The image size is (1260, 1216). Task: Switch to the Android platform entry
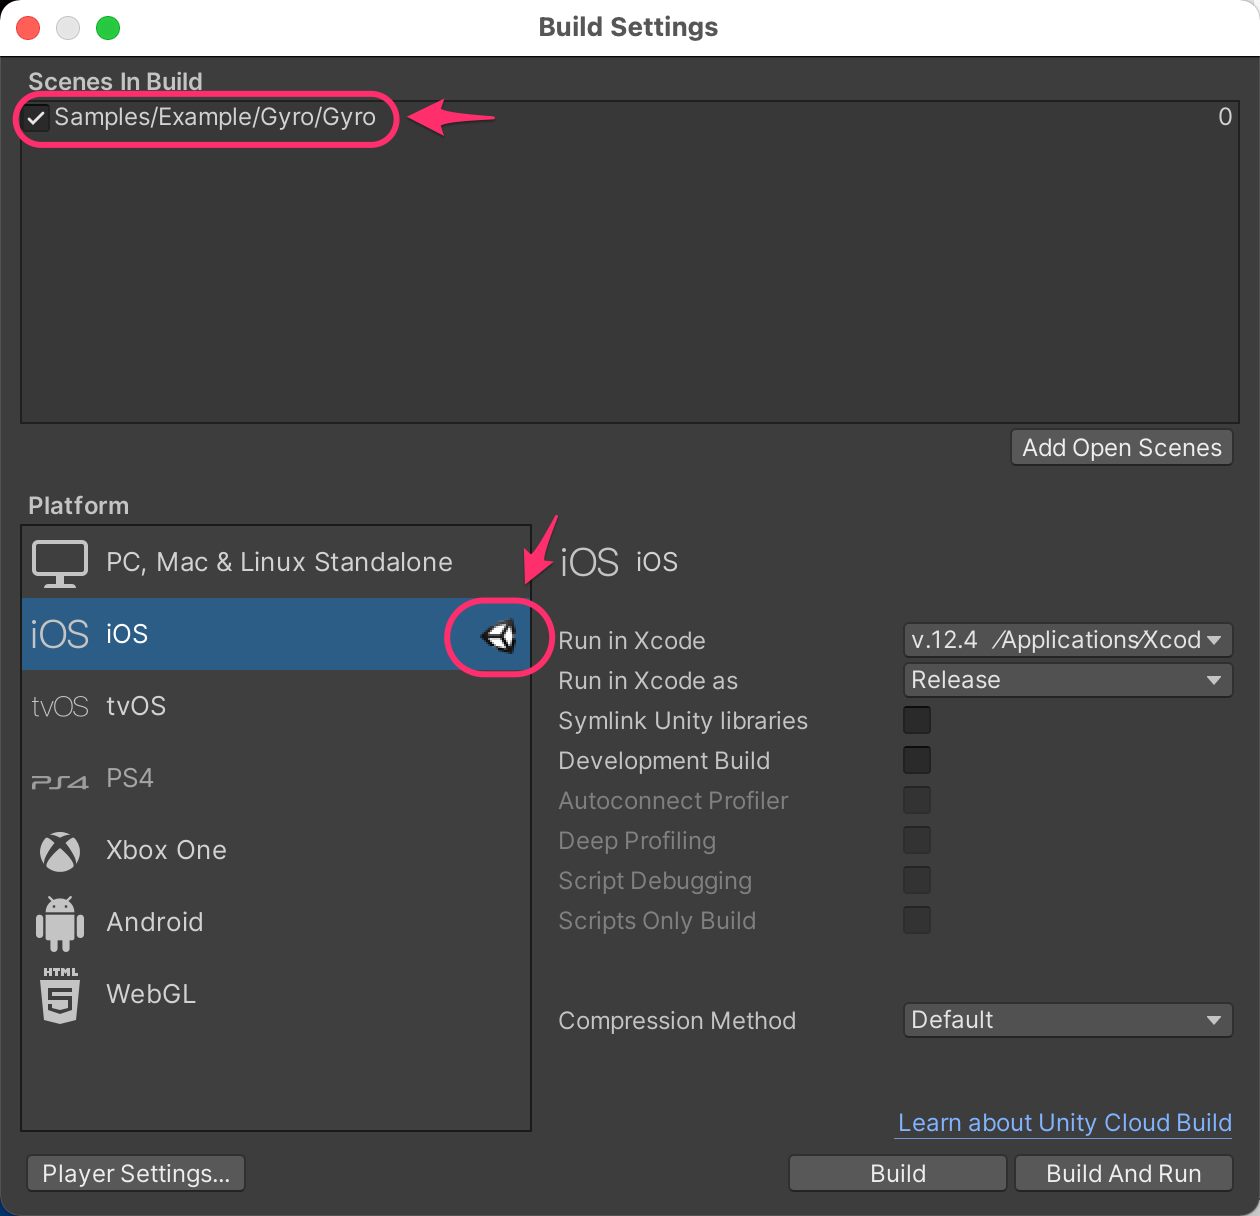[x=155, y=922]
